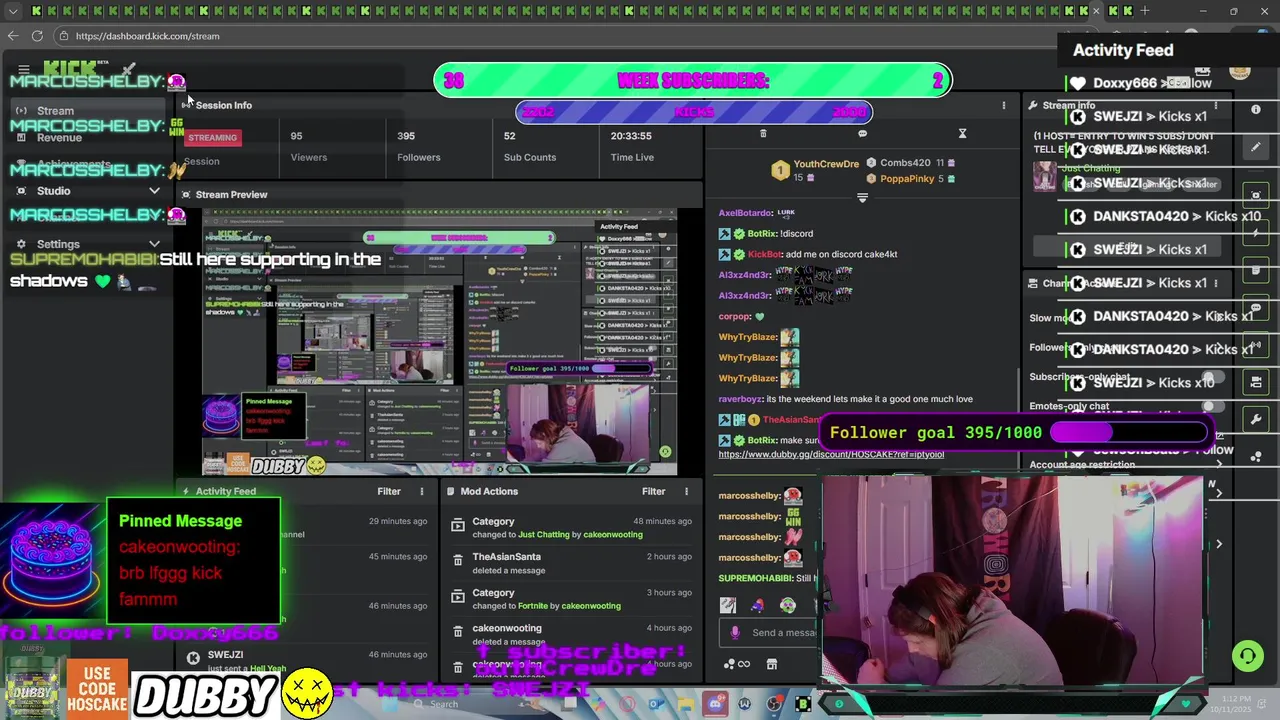The image size is (1280, 720).
Task: Click the Stream Preview video thumbnail
Action: [440, 342]
